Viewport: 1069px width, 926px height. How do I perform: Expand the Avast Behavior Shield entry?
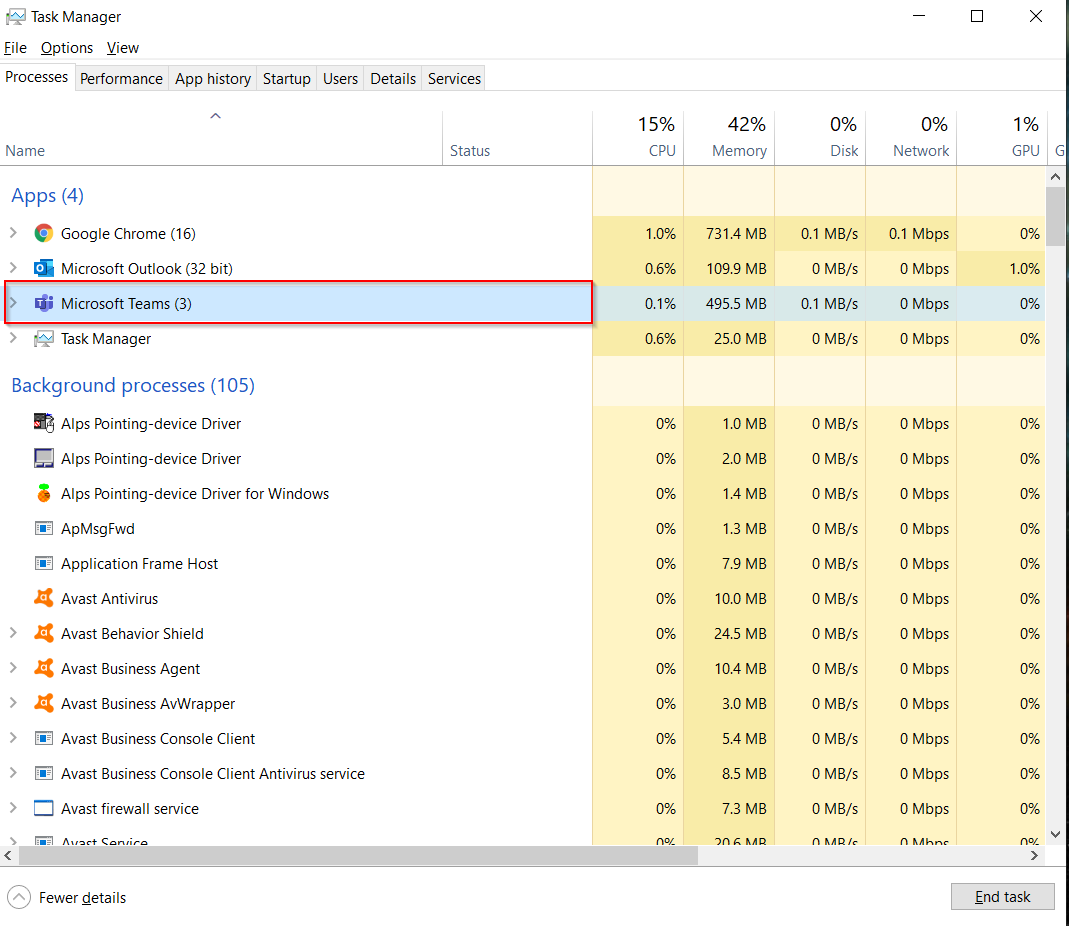tap(13, 633)
